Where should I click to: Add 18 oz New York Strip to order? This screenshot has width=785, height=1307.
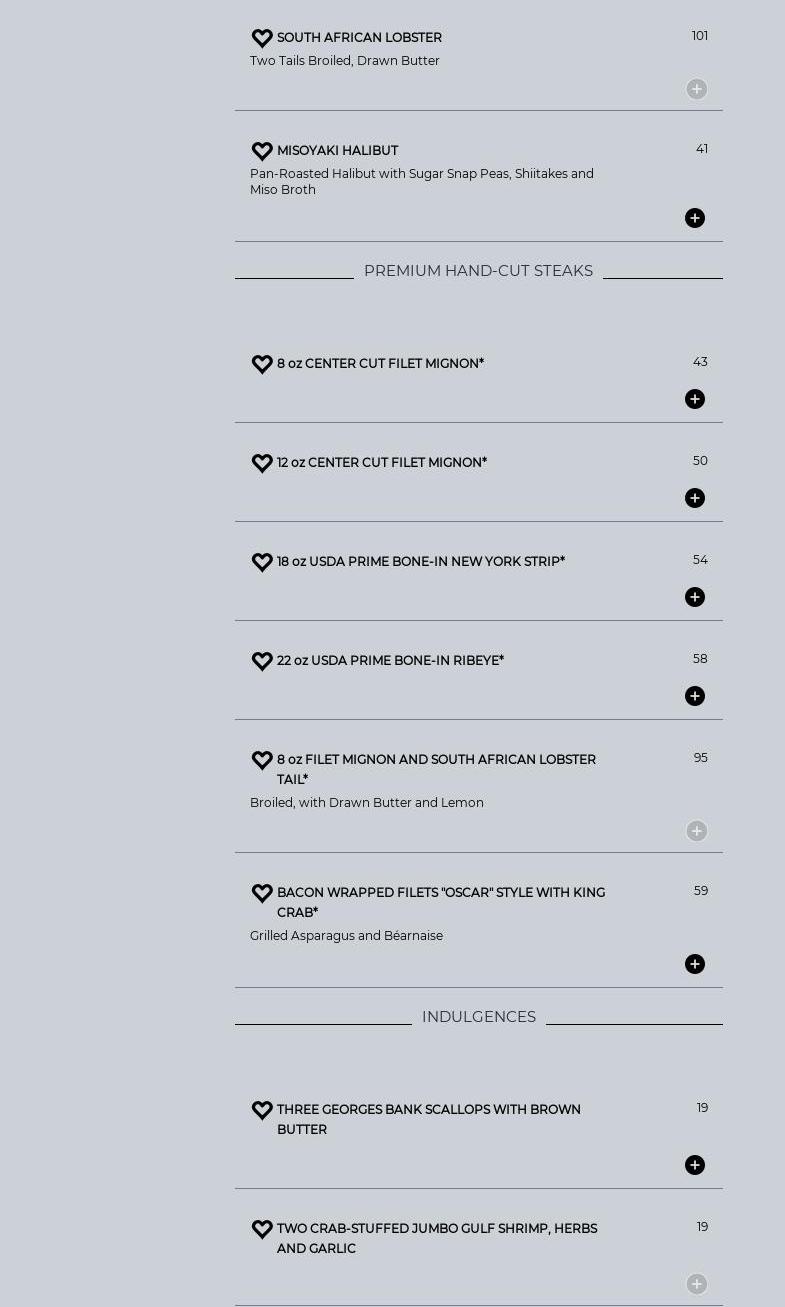[695, 597]
